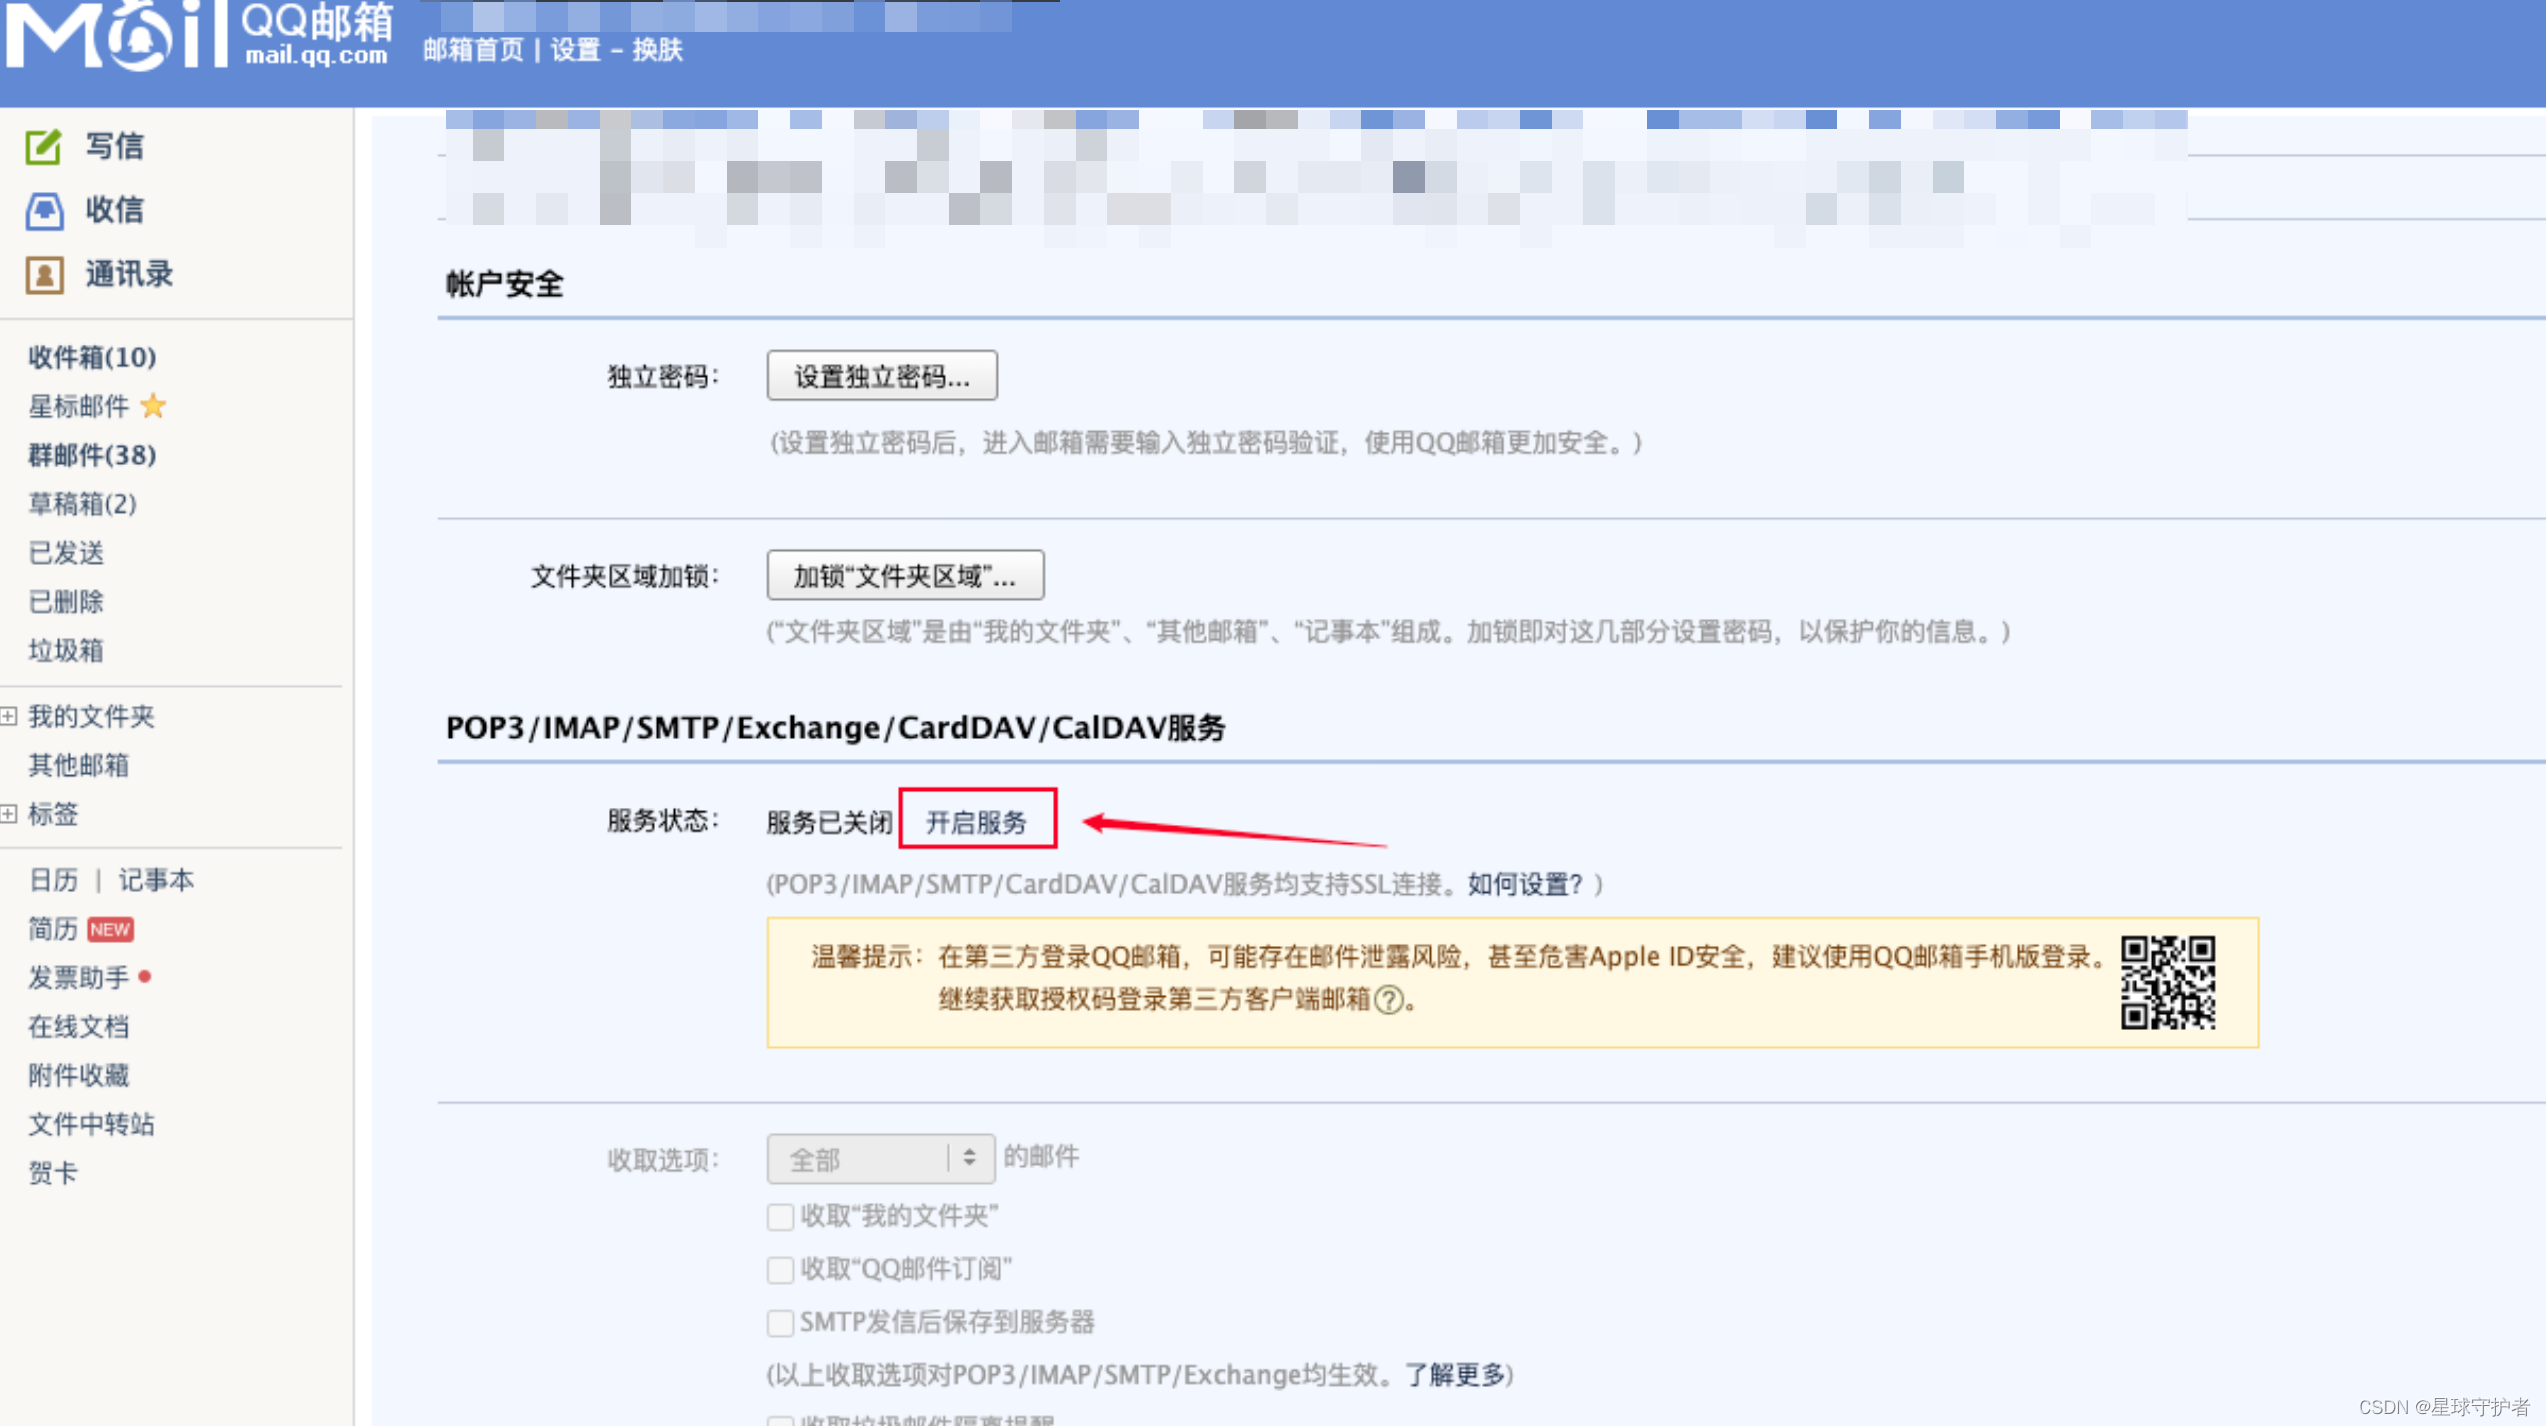
Task: Open 已删除 folder
Action: (66, 602)
